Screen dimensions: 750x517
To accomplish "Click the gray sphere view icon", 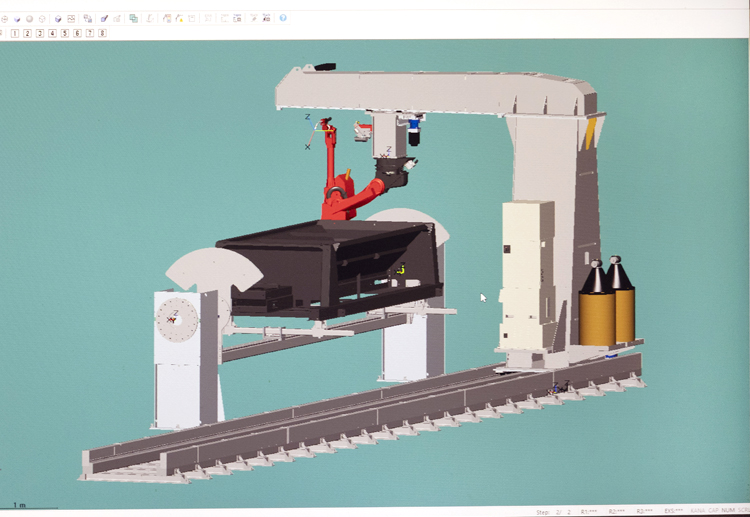I will (x=29, y=18).
